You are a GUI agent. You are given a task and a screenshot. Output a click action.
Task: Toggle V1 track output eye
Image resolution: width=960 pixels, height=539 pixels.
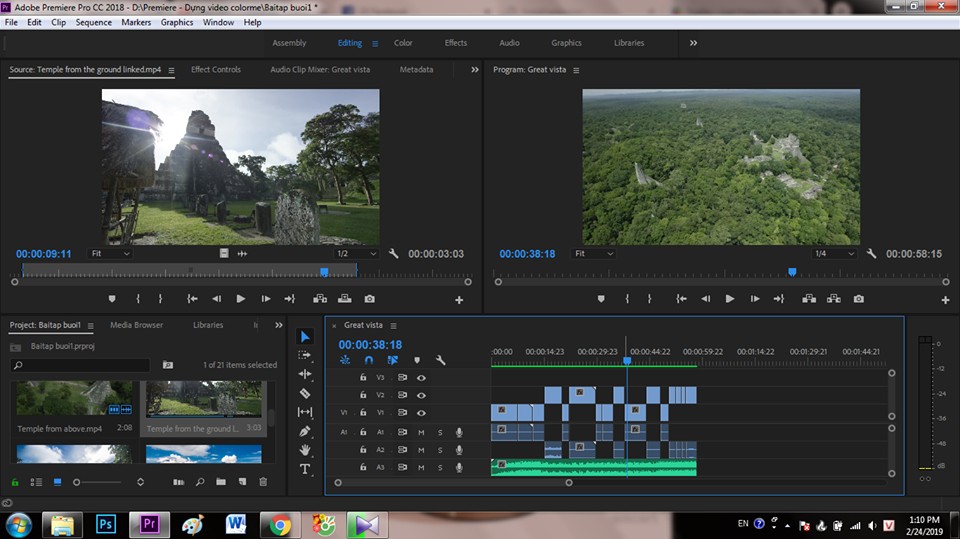pos(421,413)
